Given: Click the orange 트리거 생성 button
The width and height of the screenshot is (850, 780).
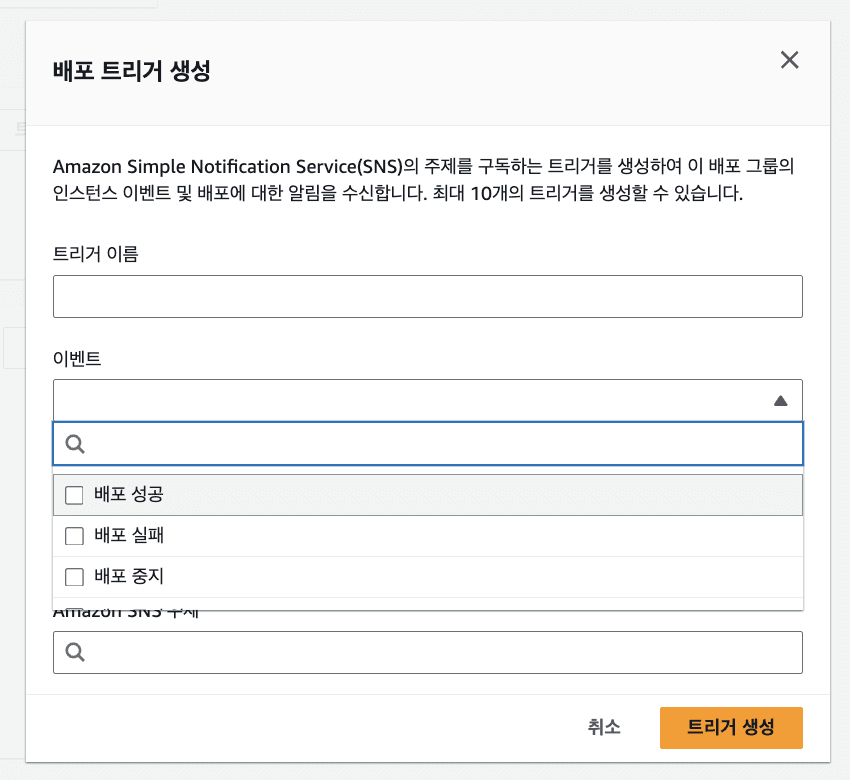Looking at the screenshot, I should pyautogui.click(x=731, y=727).
